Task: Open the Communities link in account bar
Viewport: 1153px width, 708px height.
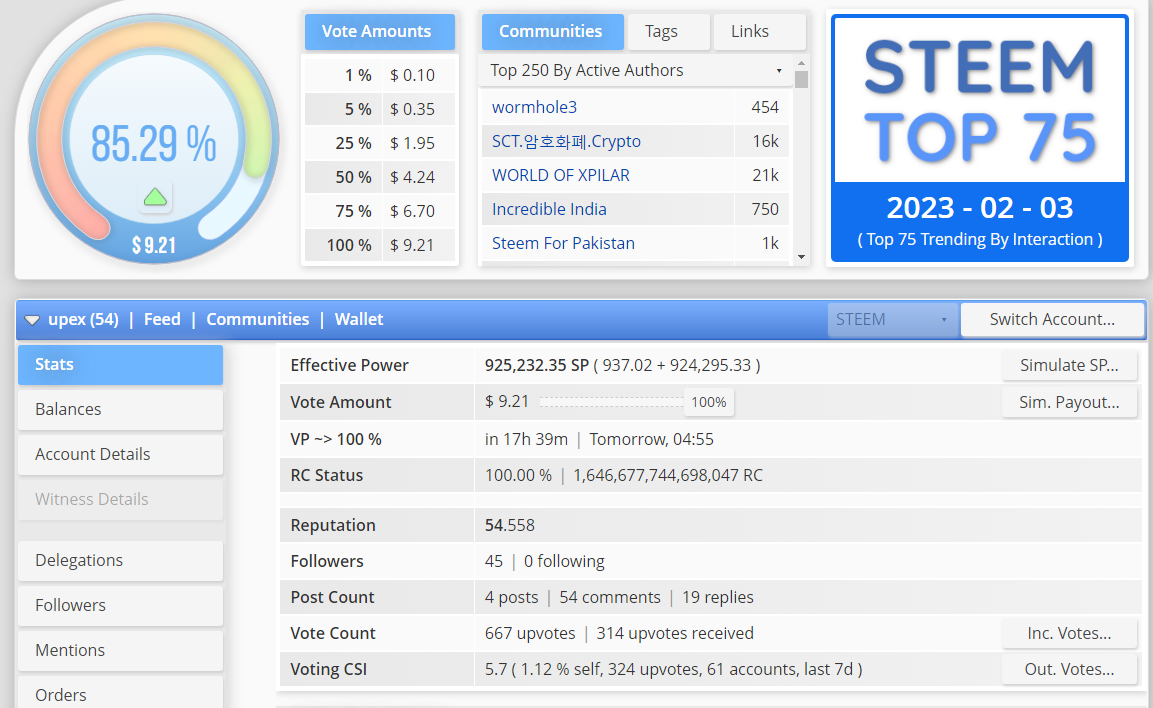Action: click(257, 320)
